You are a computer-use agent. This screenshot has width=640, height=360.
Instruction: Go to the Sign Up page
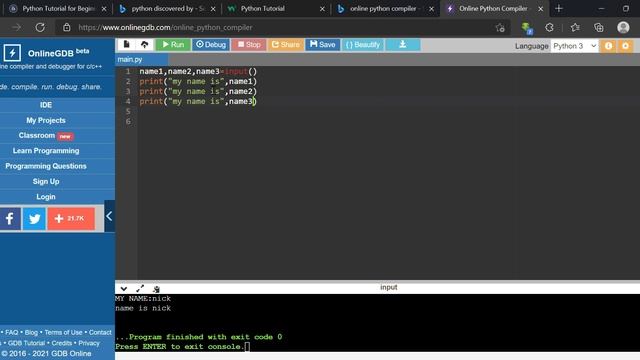tap(46, 181)
